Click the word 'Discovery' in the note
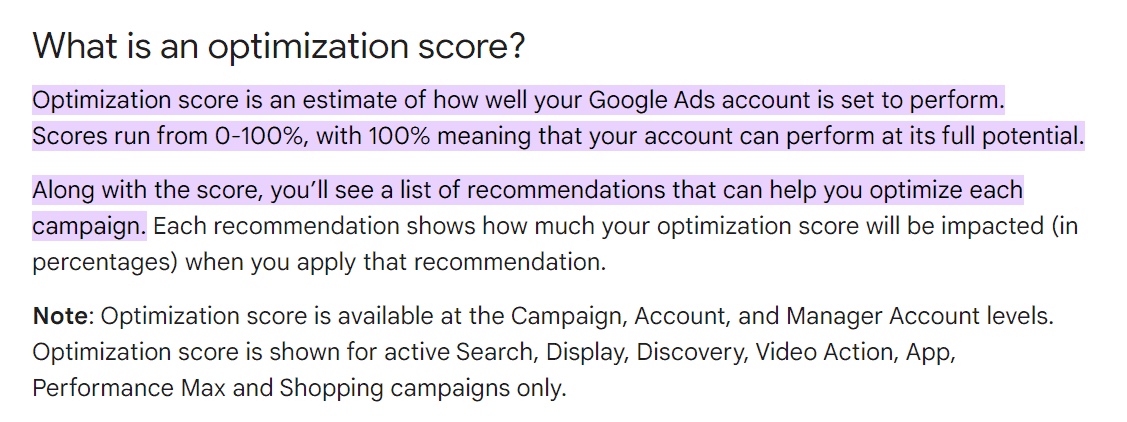 [689, 352]
